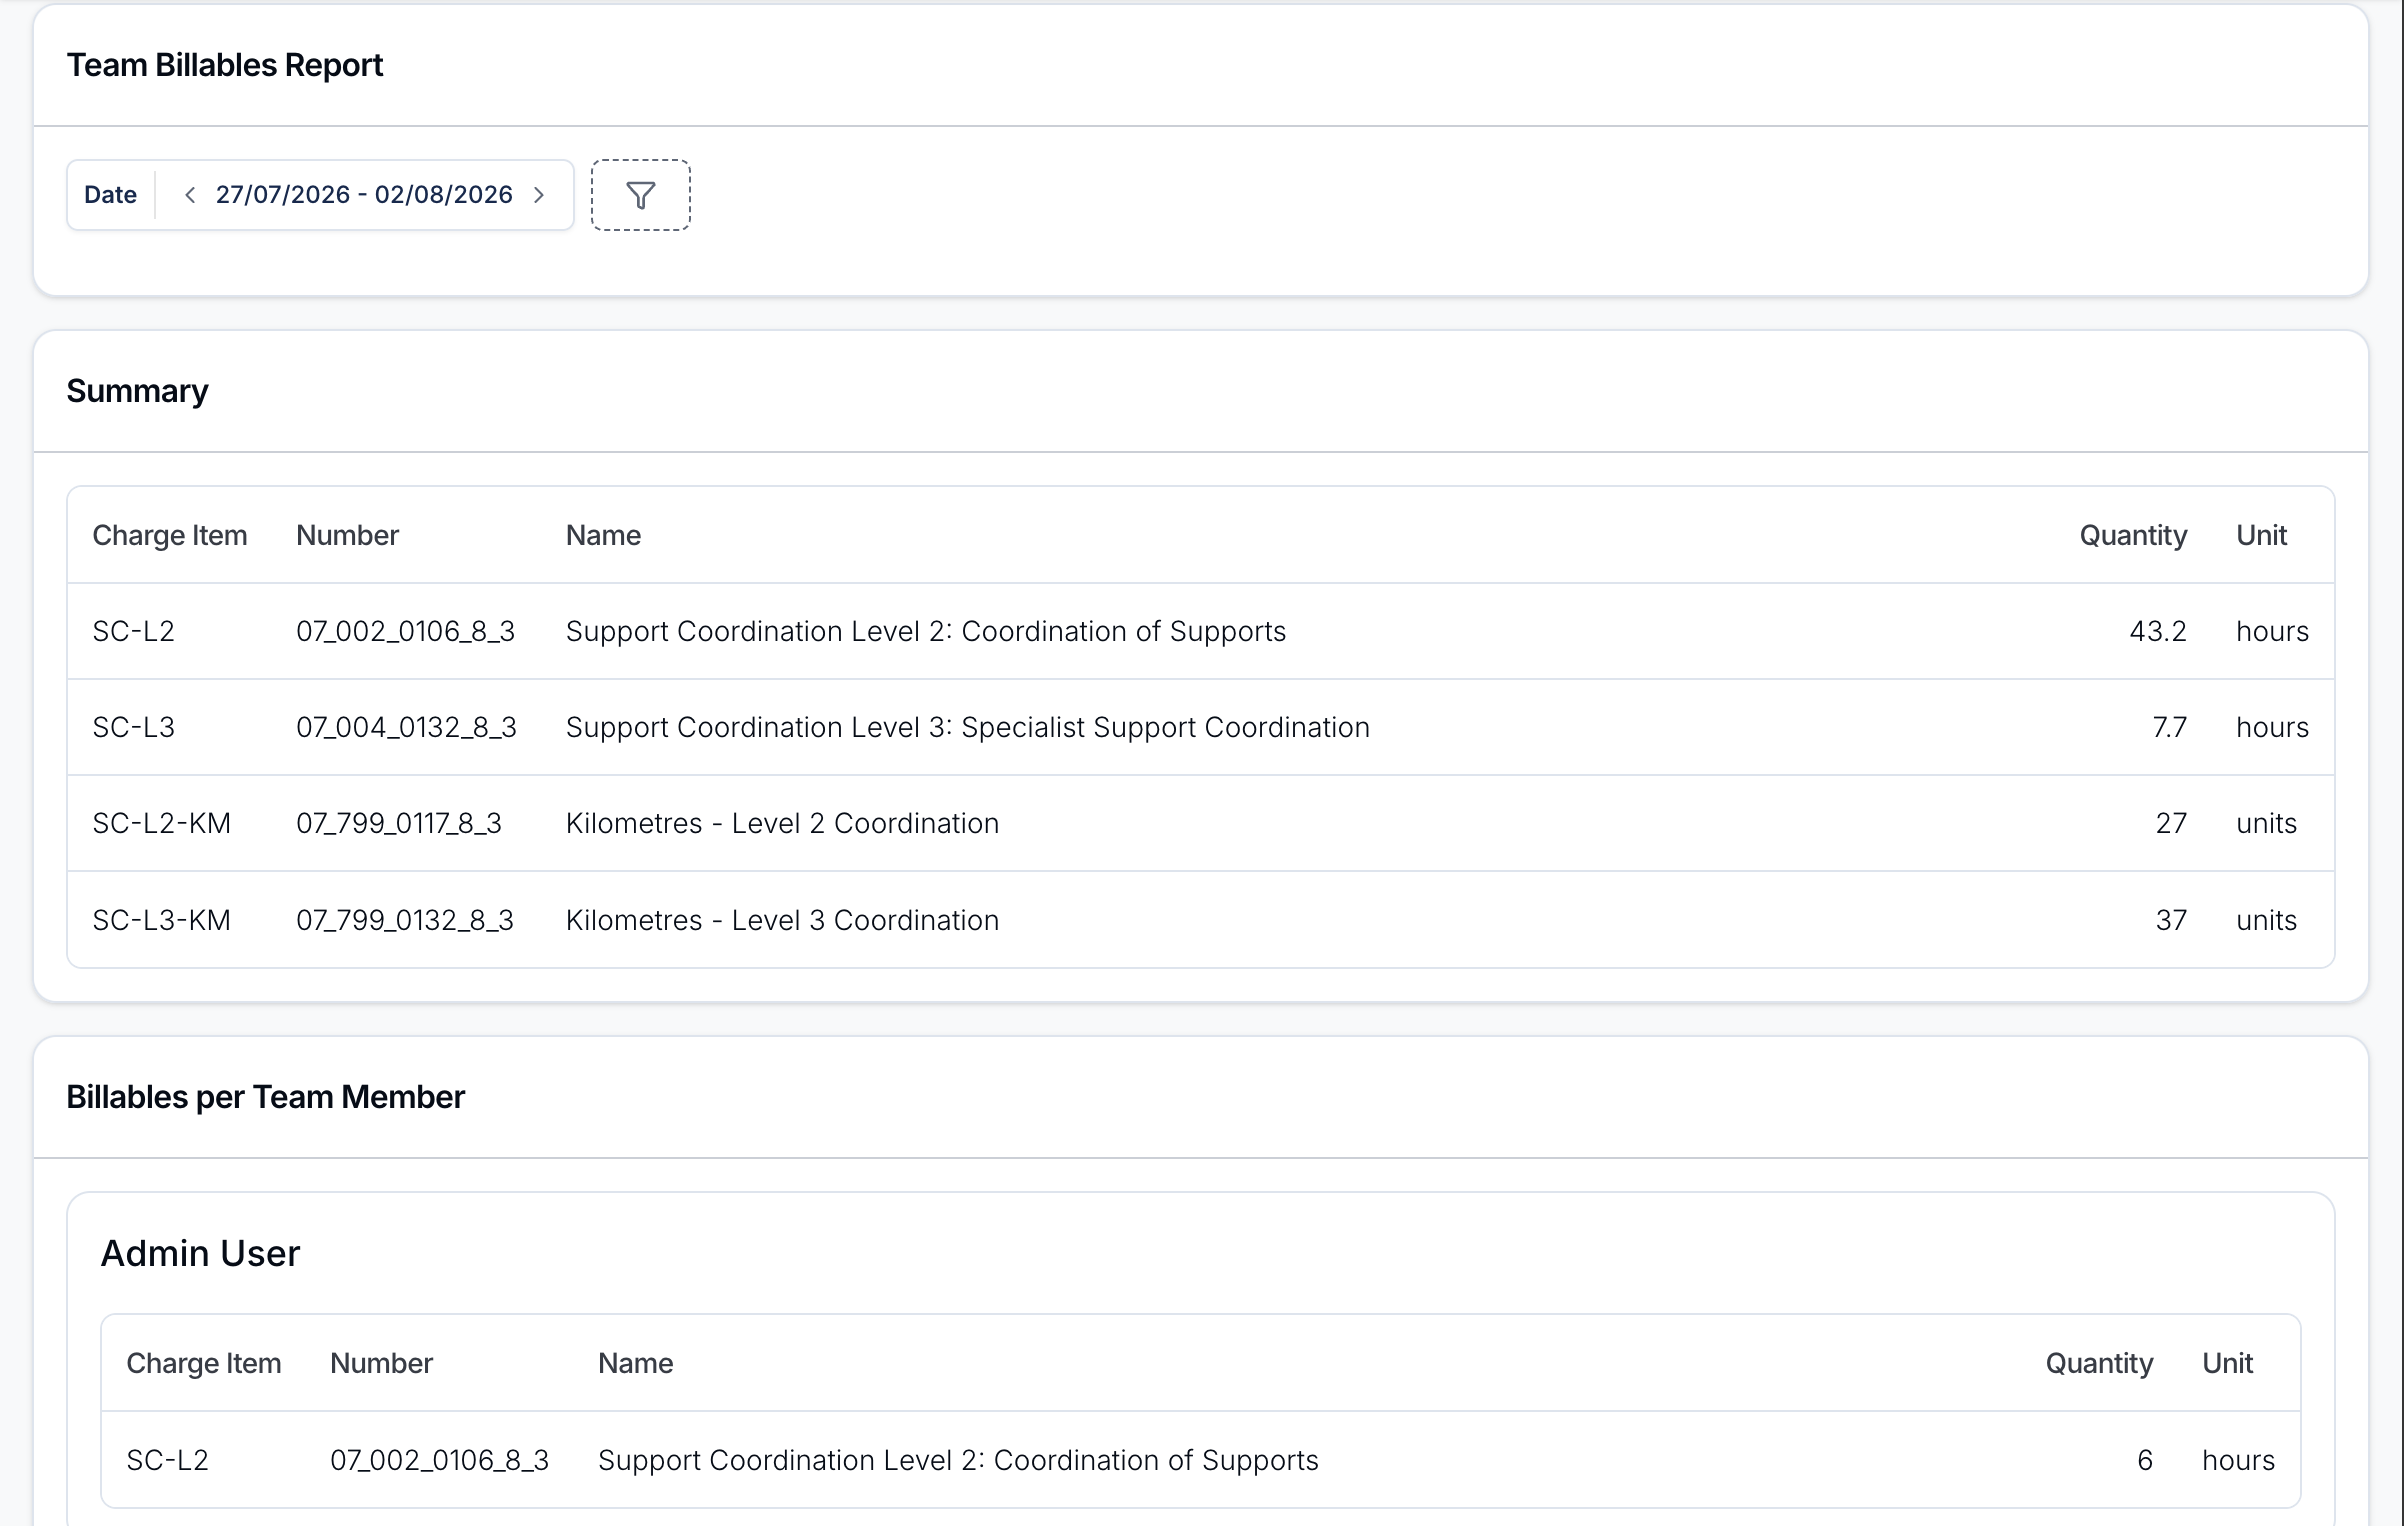Click Specialist Support Coordination name
Viewport: 2404px width, 1526px height.
[968, 727]
